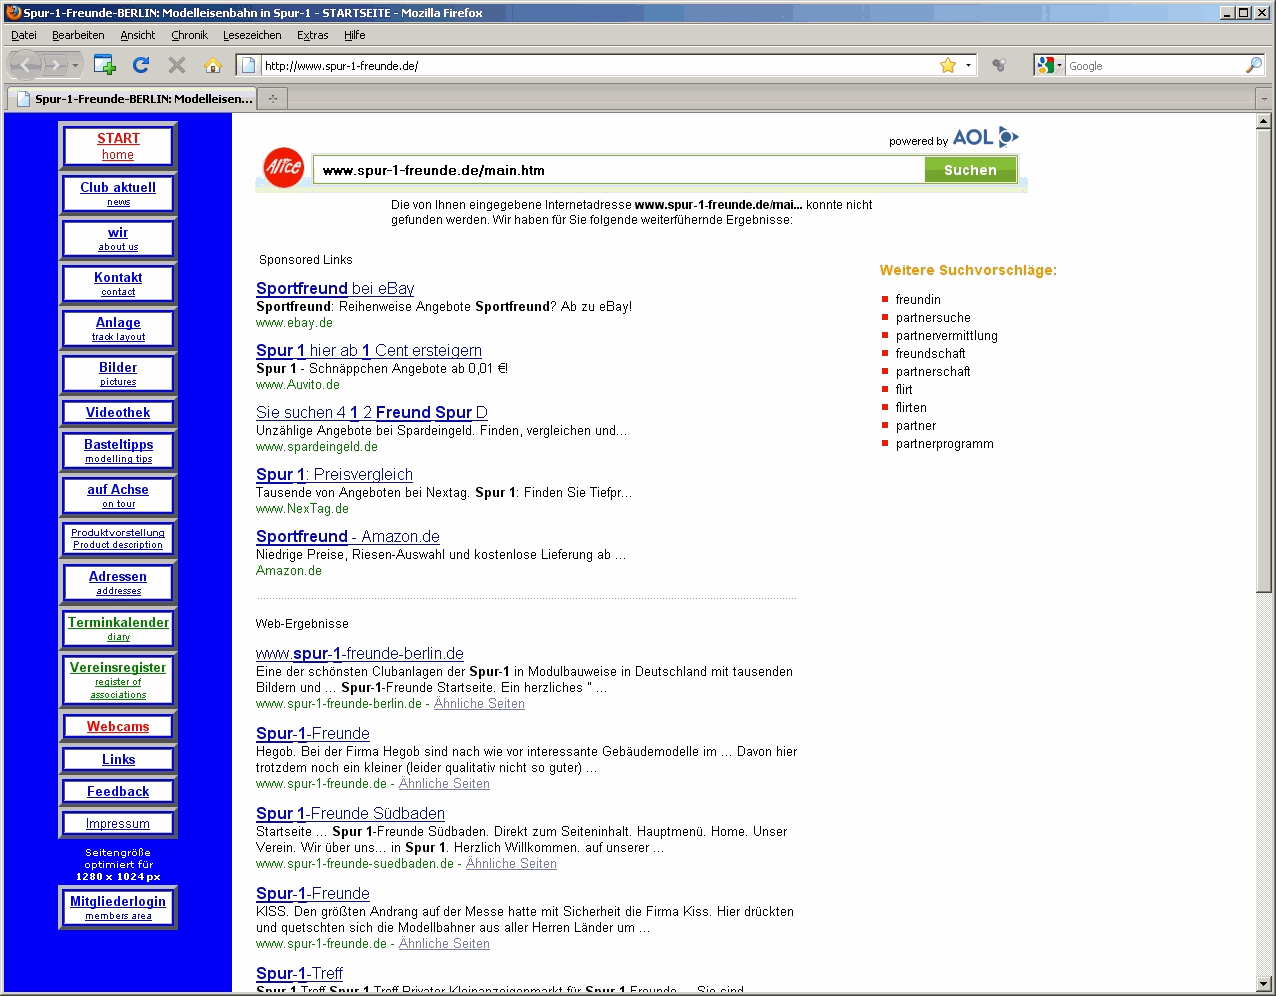Open the Bearbeiten menu
The image size is (1276, 996).
tap(78, 35)
